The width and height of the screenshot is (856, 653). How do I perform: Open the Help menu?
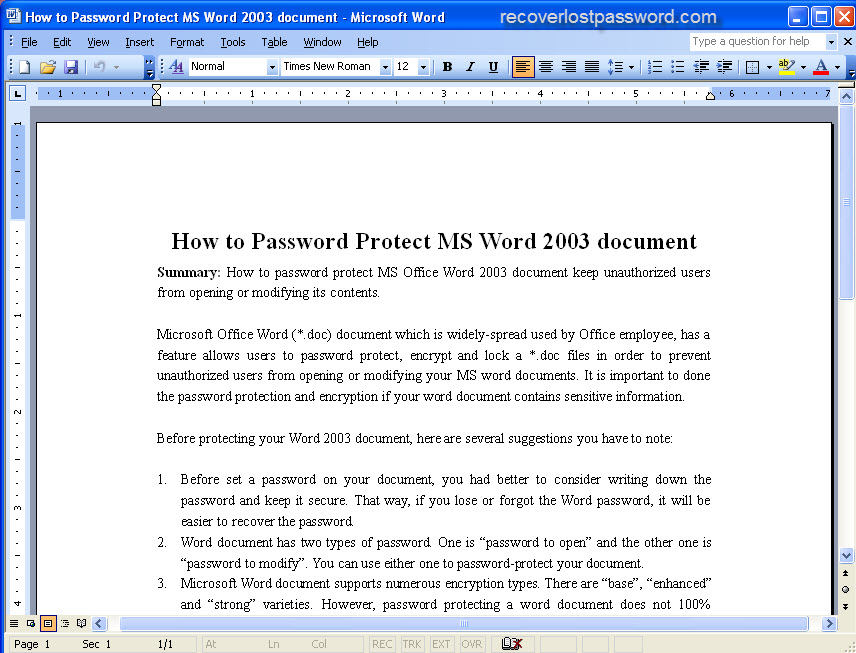367,42
